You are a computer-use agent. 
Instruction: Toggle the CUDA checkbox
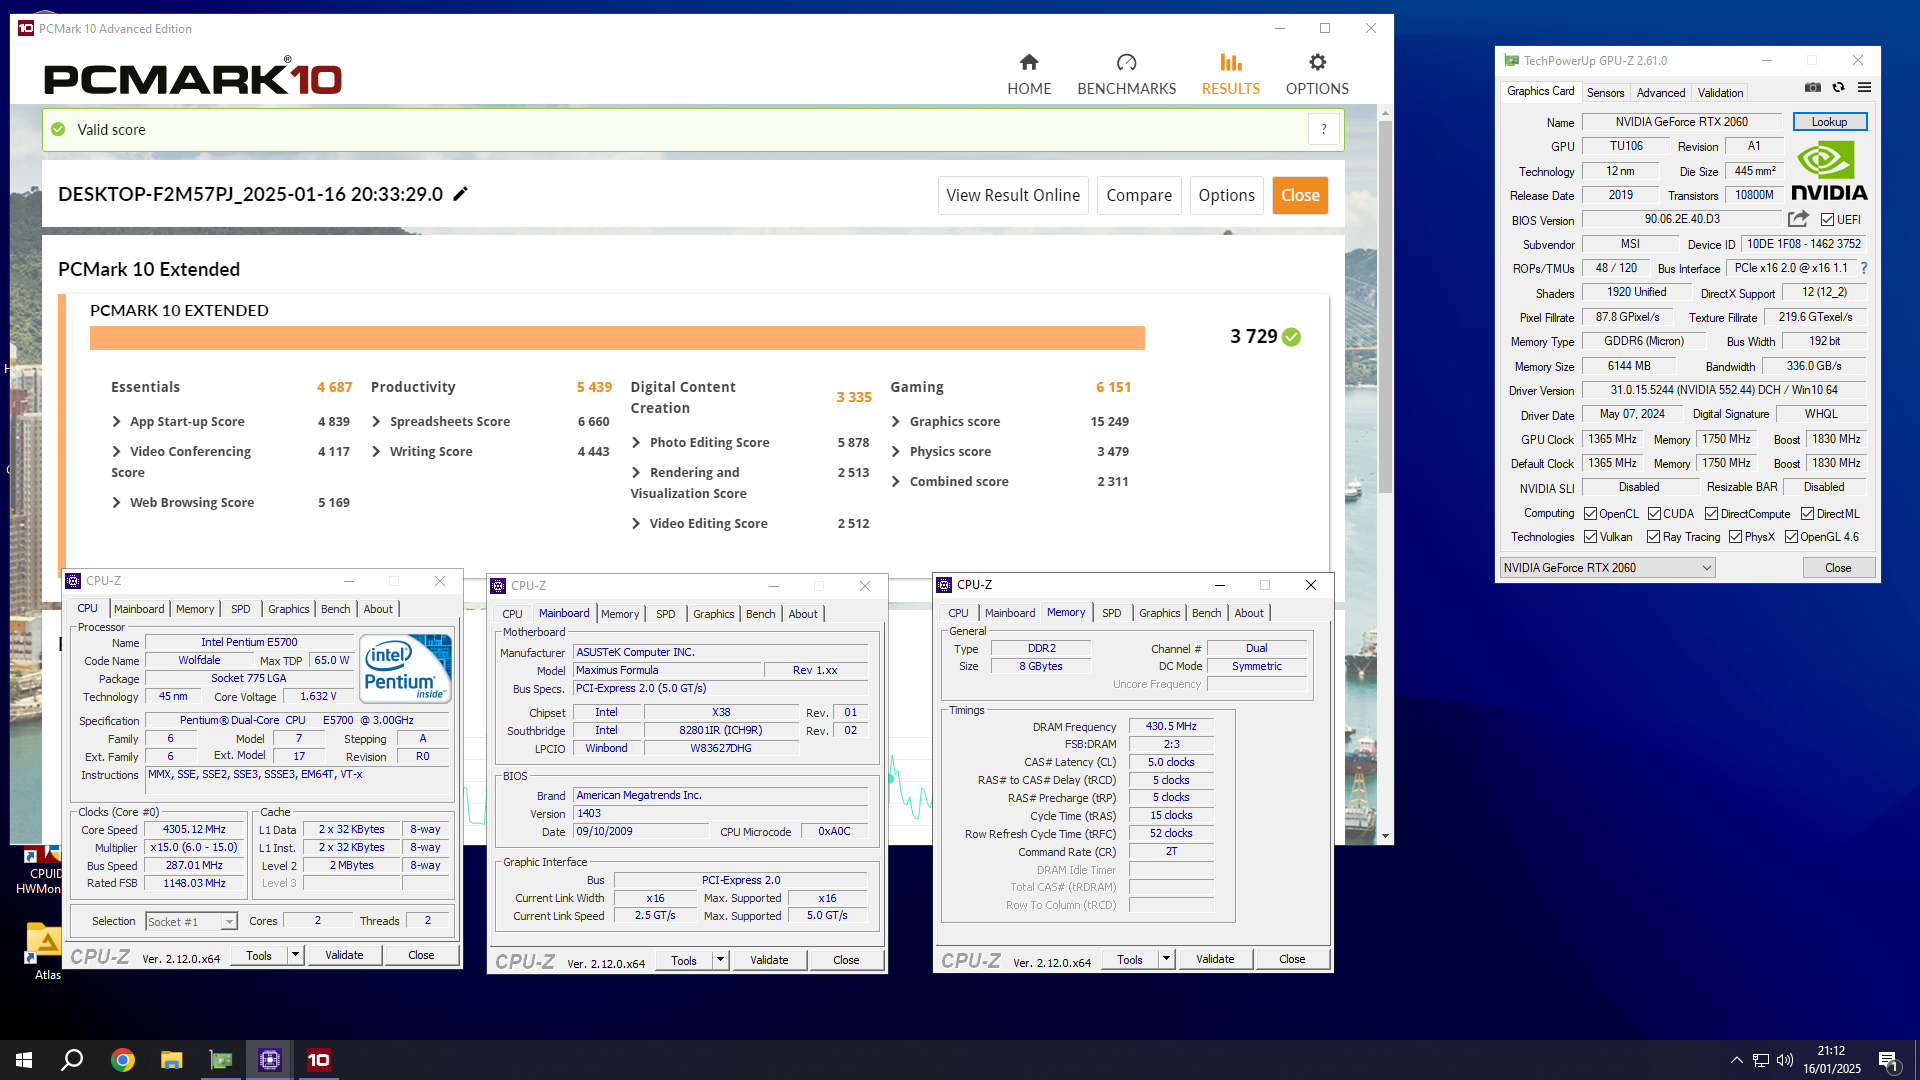click(x=1654, y=514)
